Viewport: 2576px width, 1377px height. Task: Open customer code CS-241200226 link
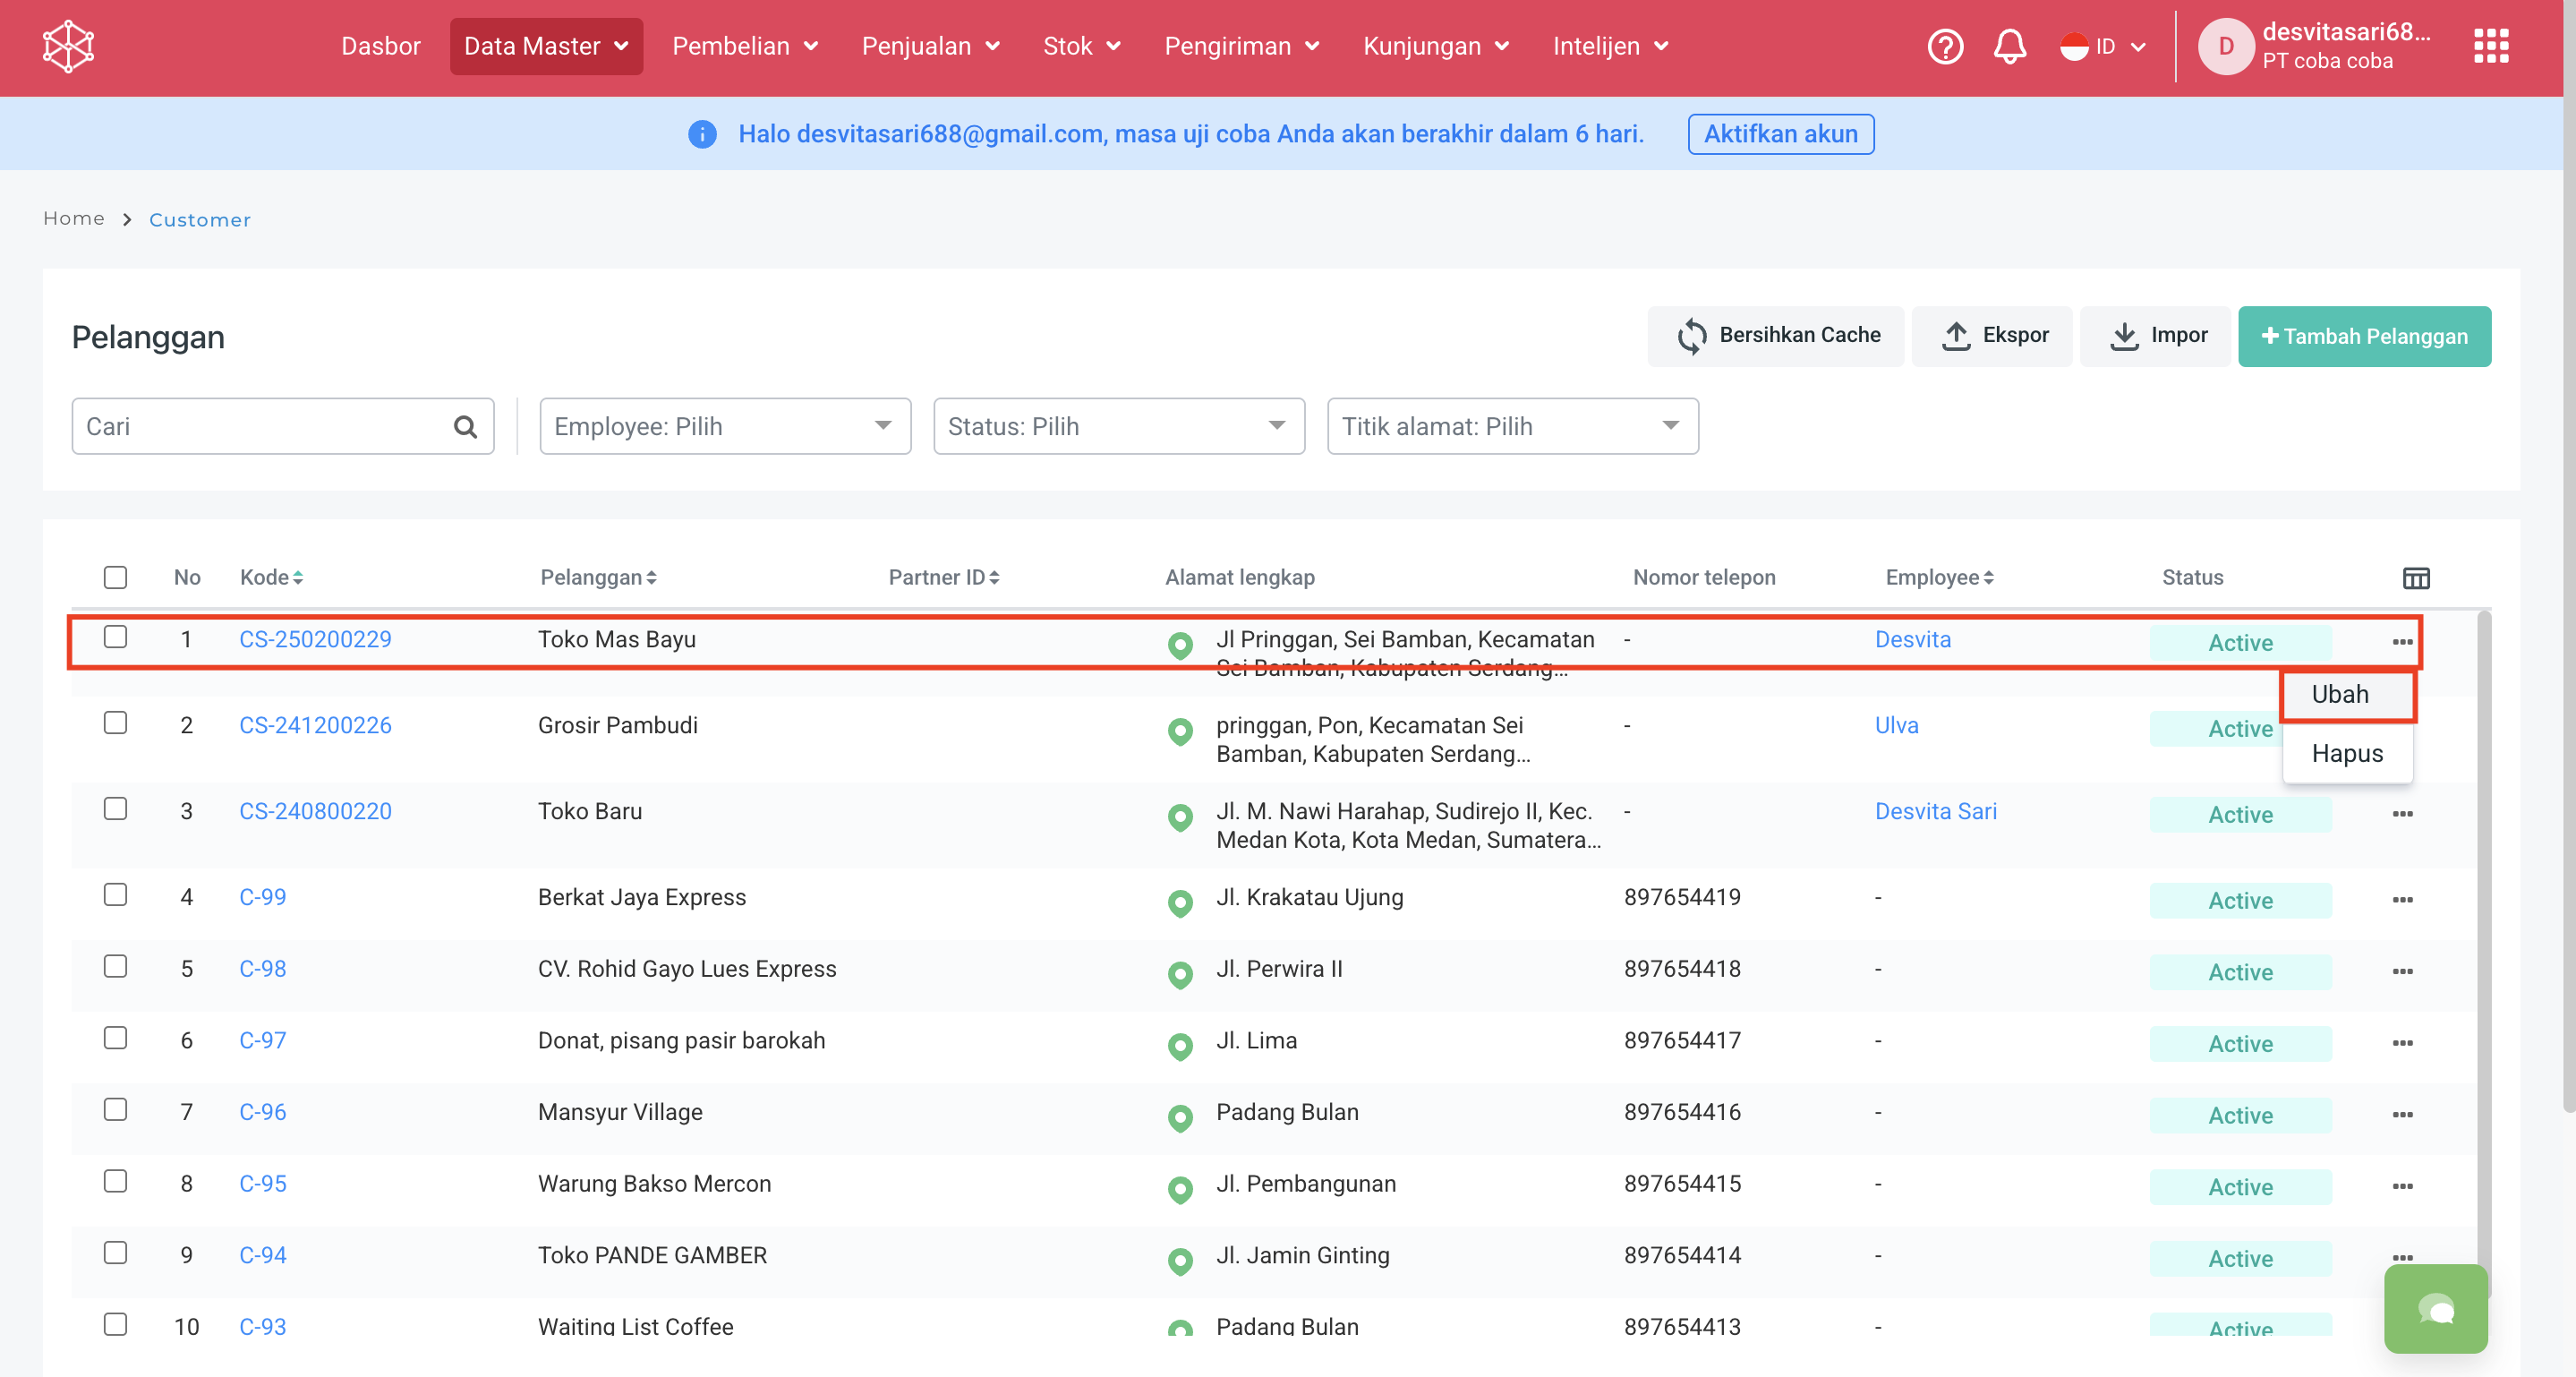[315, 726]
